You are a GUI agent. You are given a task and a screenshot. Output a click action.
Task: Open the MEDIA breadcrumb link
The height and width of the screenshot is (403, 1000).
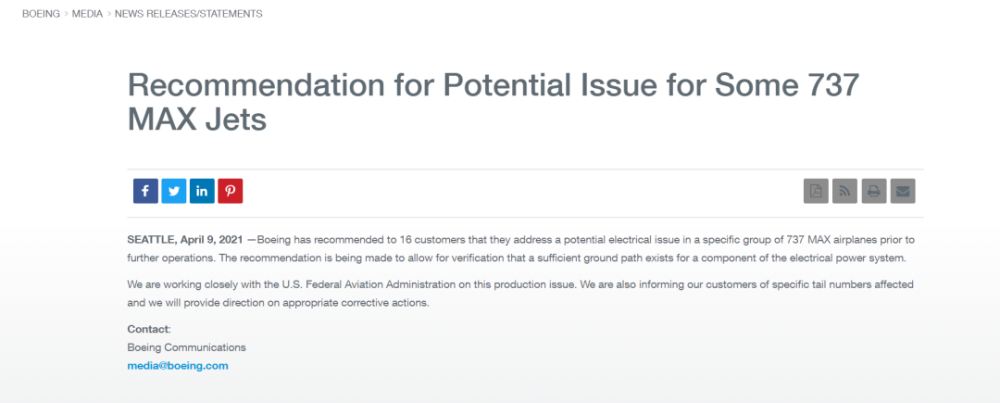[x=87, y=13]
